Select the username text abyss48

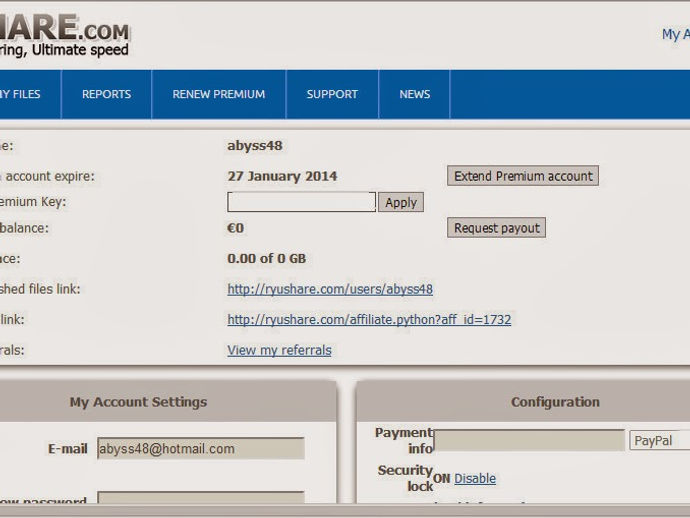coord(255,146)
